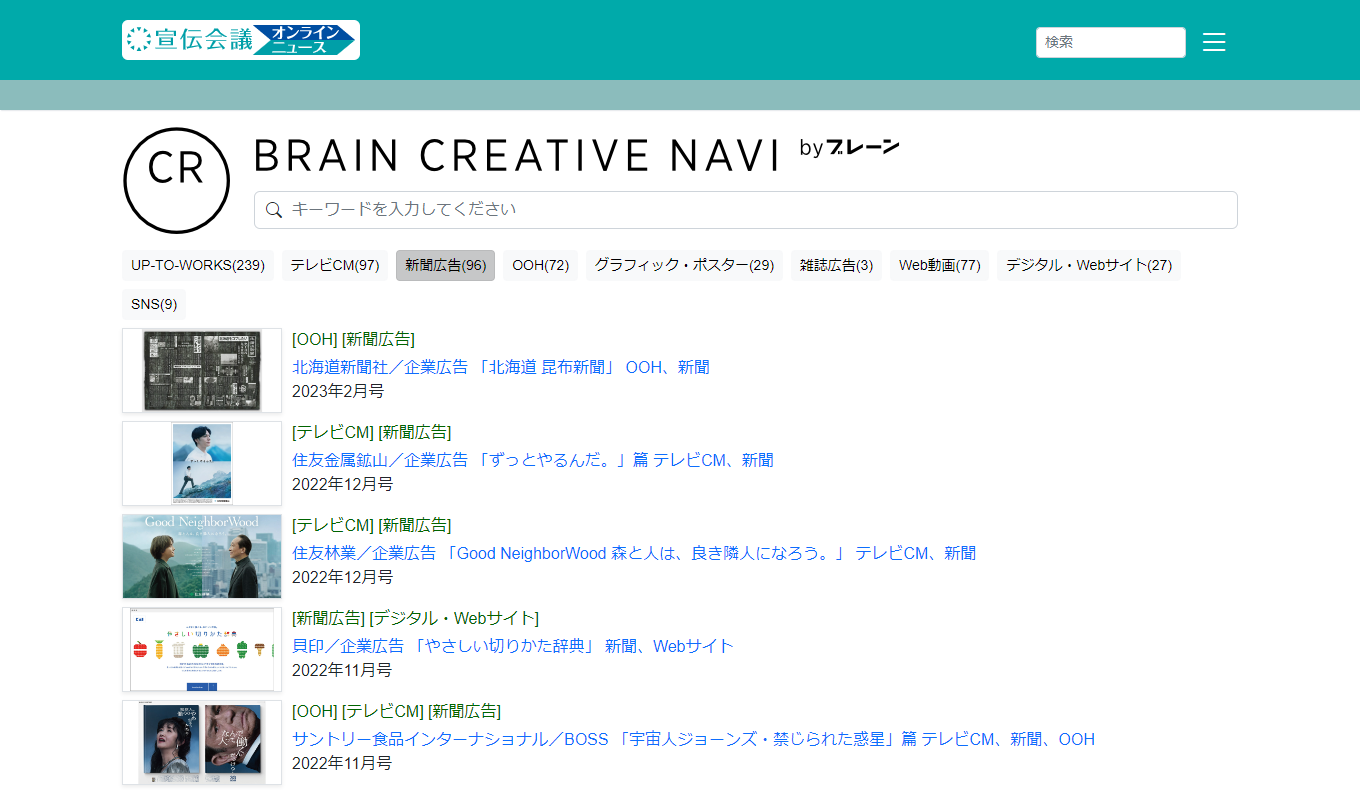Click 2022年11月号 under the サントリー BOSS link
This screenshot has height=790, width=1360.
[342, 763]
